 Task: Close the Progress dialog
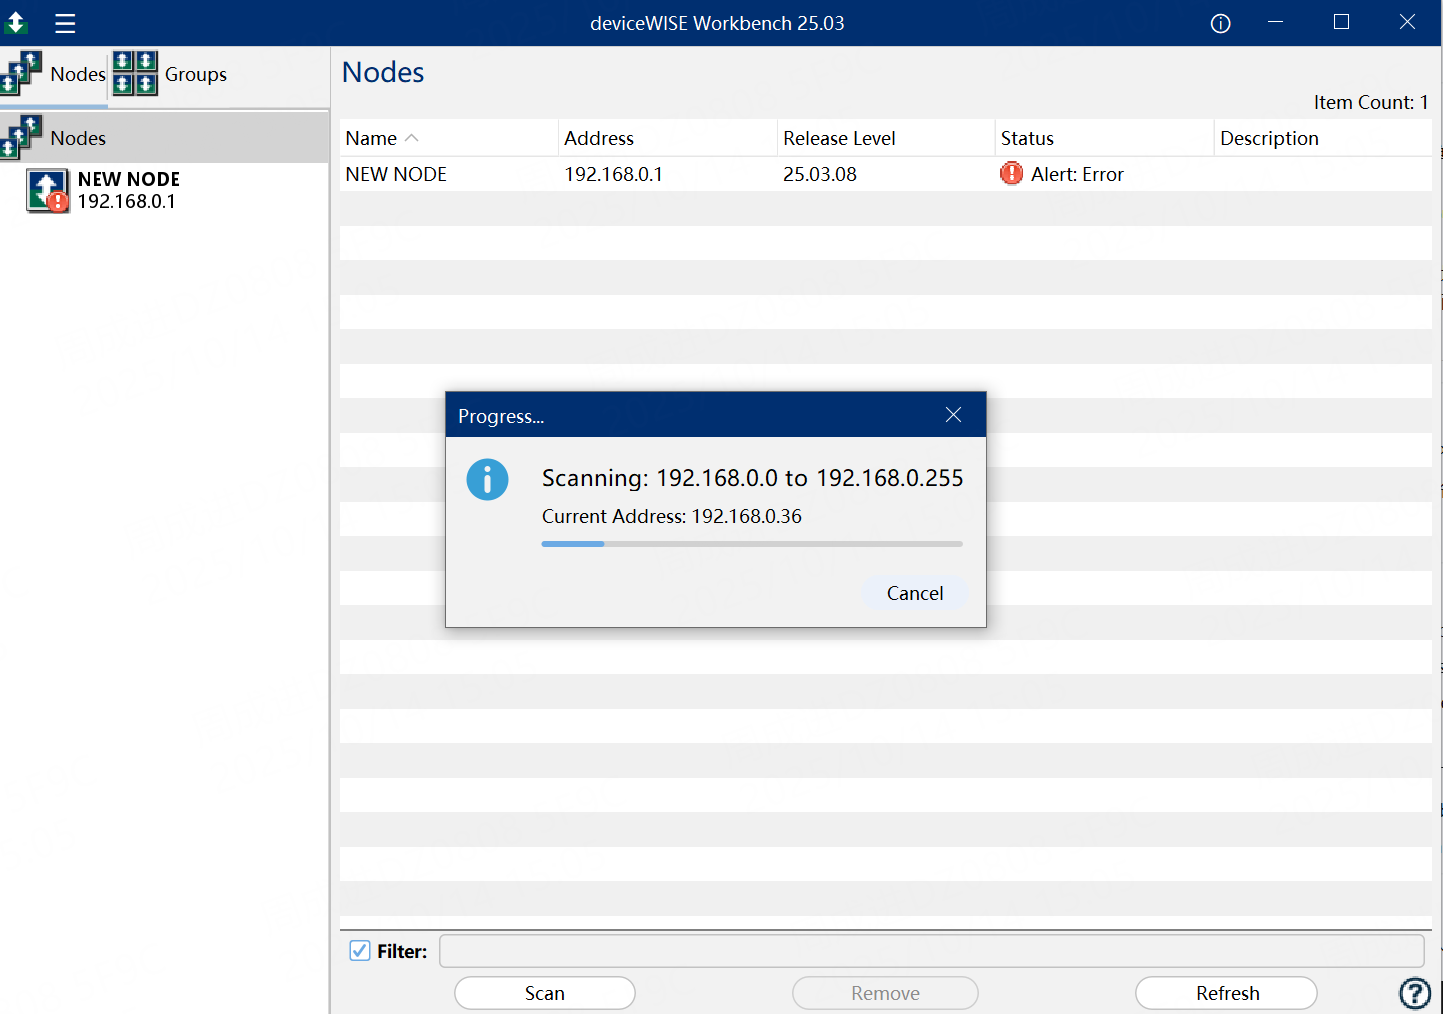coord(953,415)
